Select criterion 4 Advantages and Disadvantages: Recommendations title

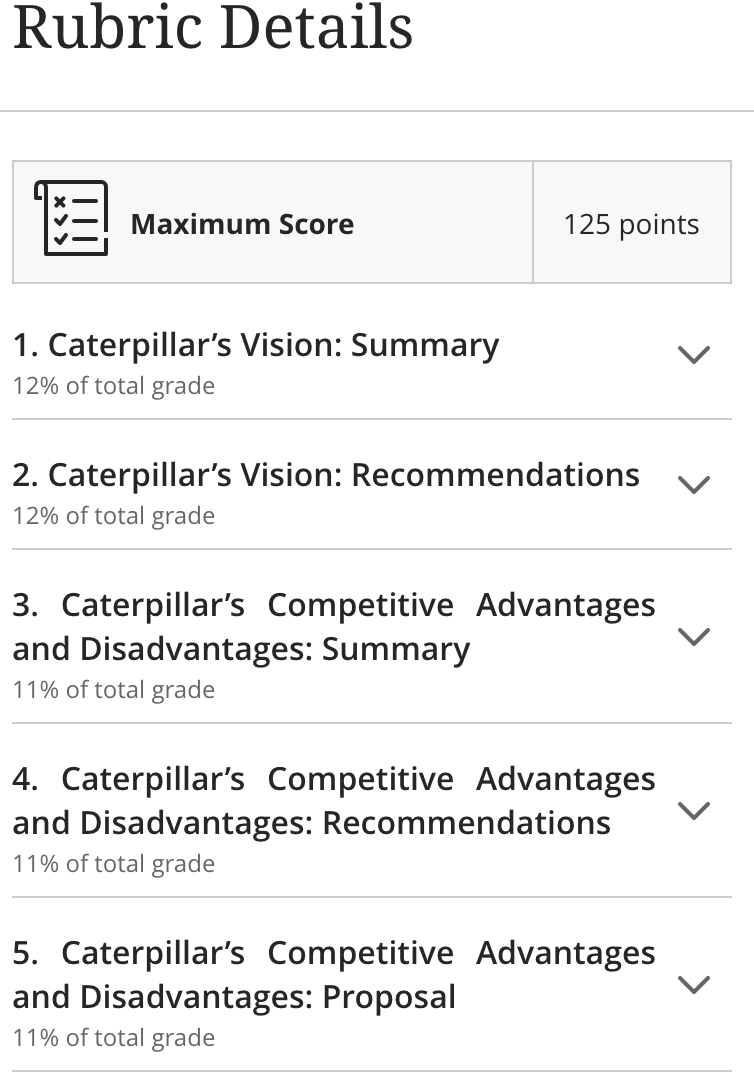(334, 801)
